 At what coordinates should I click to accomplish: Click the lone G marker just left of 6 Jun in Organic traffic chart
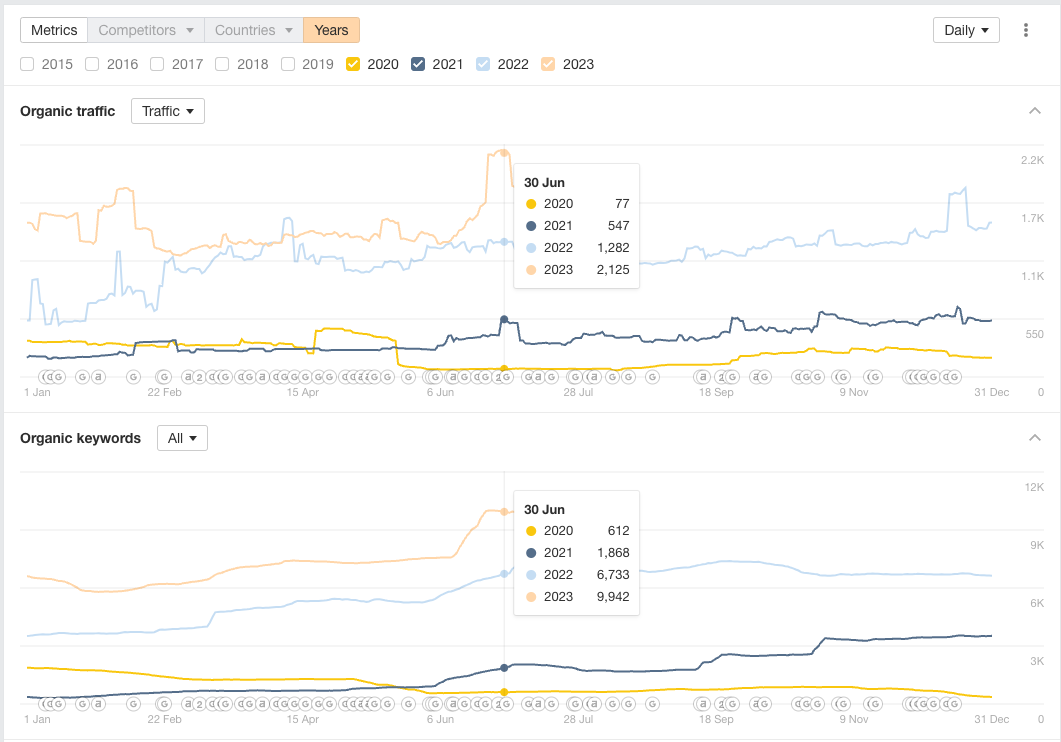click(409, 377)
